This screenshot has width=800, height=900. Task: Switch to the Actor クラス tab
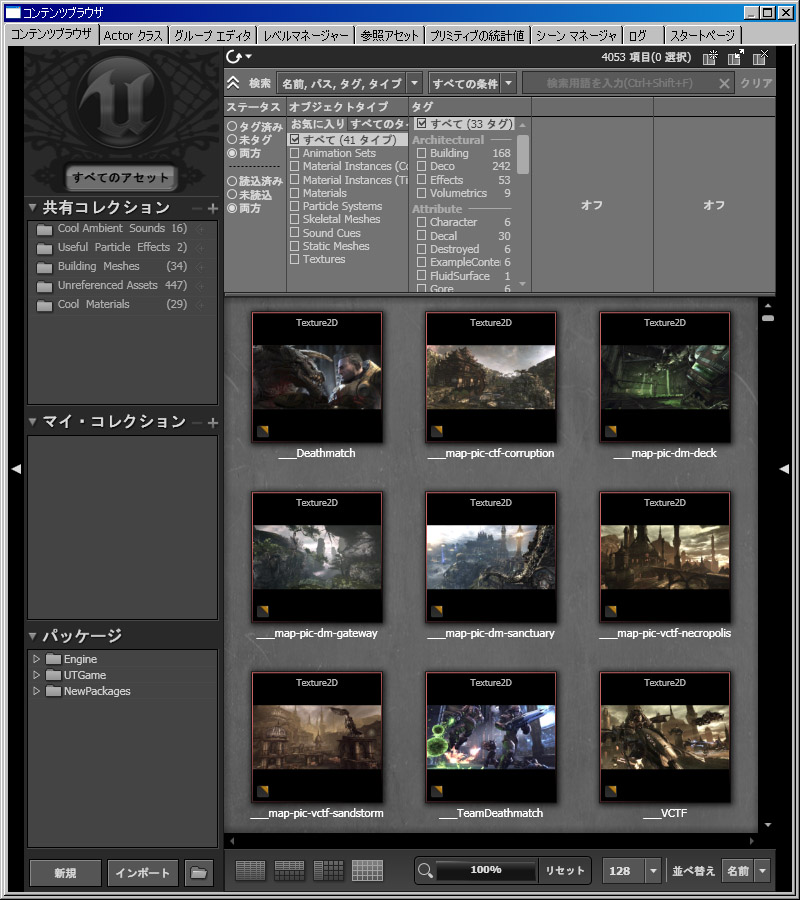133,35
